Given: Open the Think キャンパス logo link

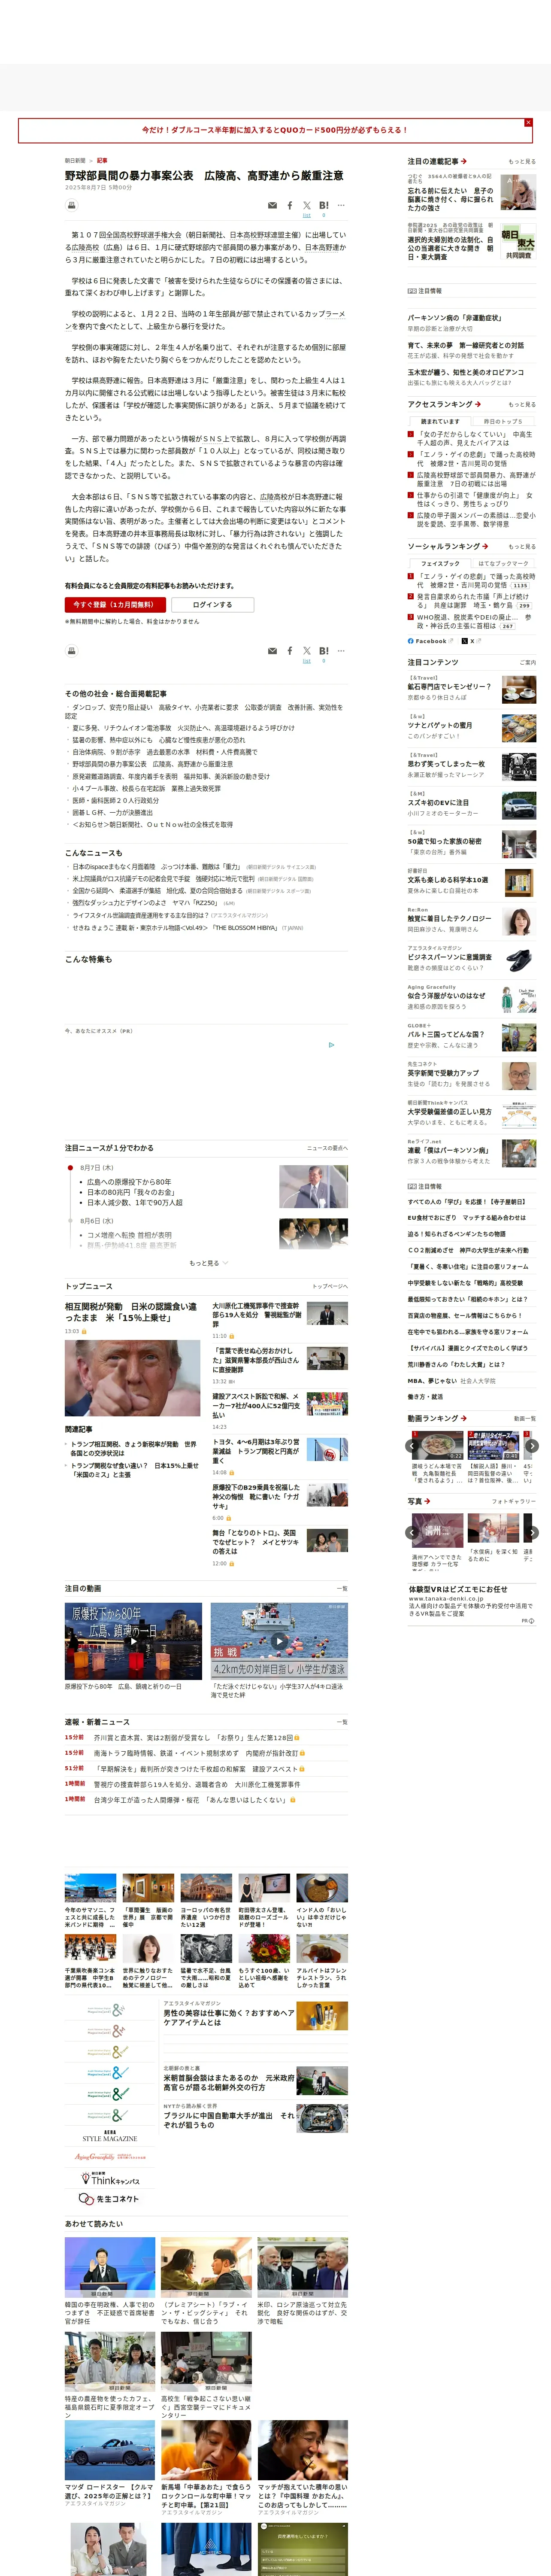Looking at the screenshot, I should click(x=109, y=2178).
